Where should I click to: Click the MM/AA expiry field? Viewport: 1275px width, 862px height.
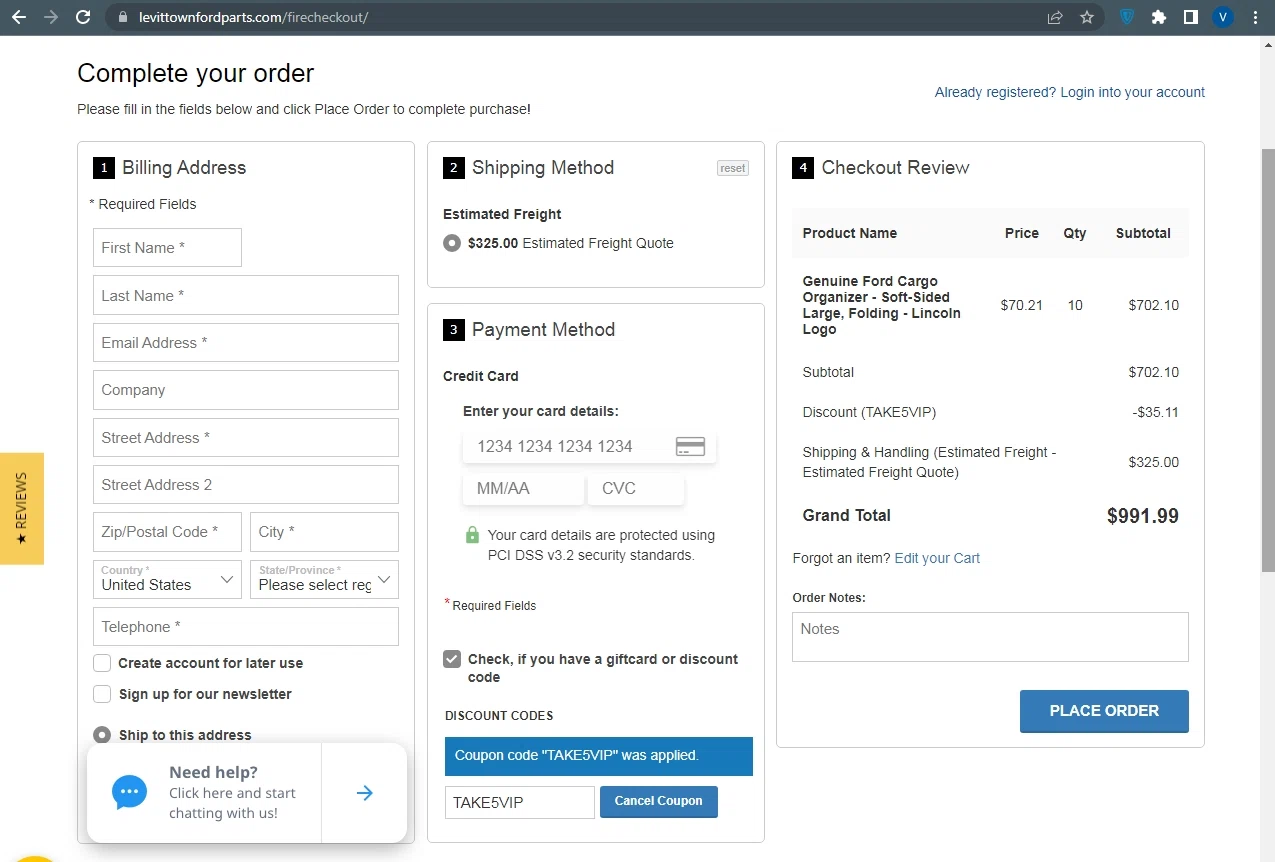pos(523,488)
